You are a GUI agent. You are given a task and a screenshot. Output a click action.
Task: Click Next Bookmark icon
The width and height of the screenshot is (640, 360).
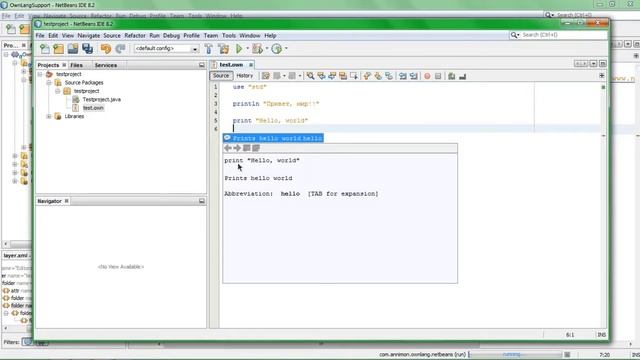pyautogui.click(x=378, y=76)
